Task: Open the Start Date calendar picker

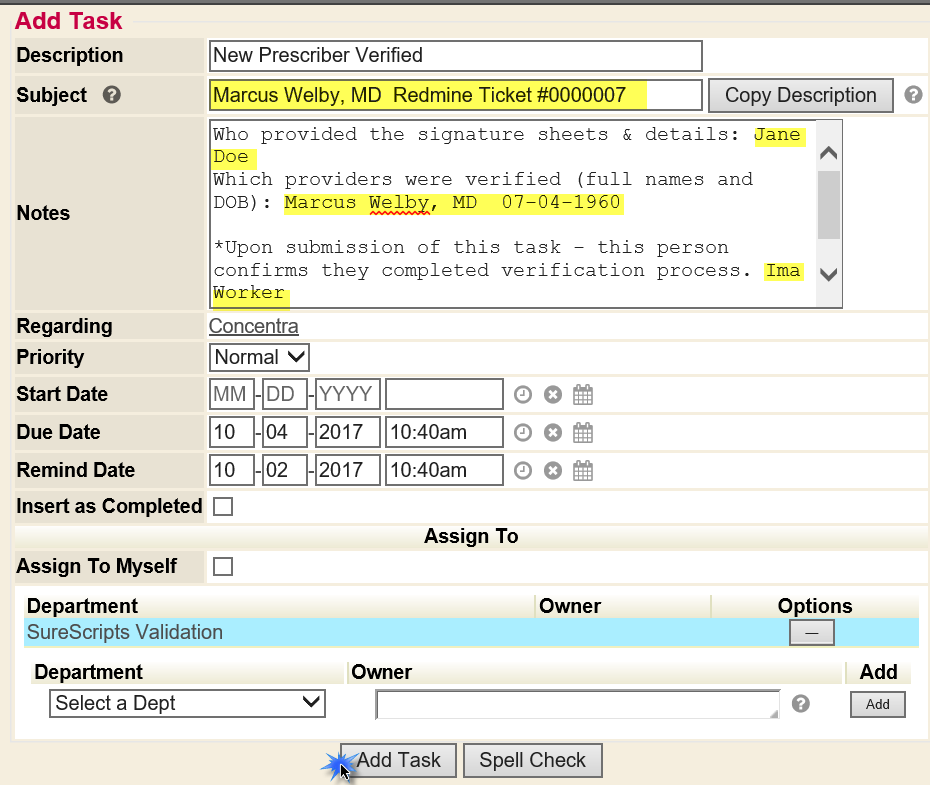Action: [583, 395]
